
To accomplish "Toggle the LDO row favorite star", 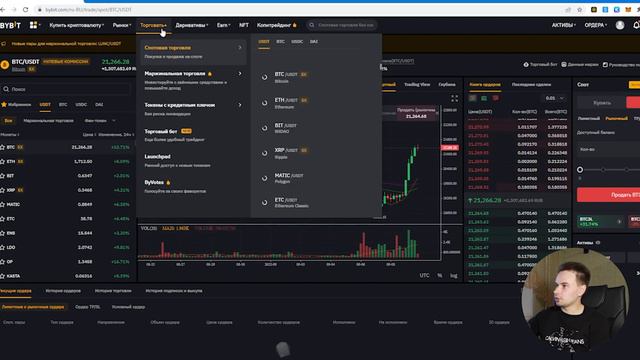I will pyautogui.click(x=2, y=247).
